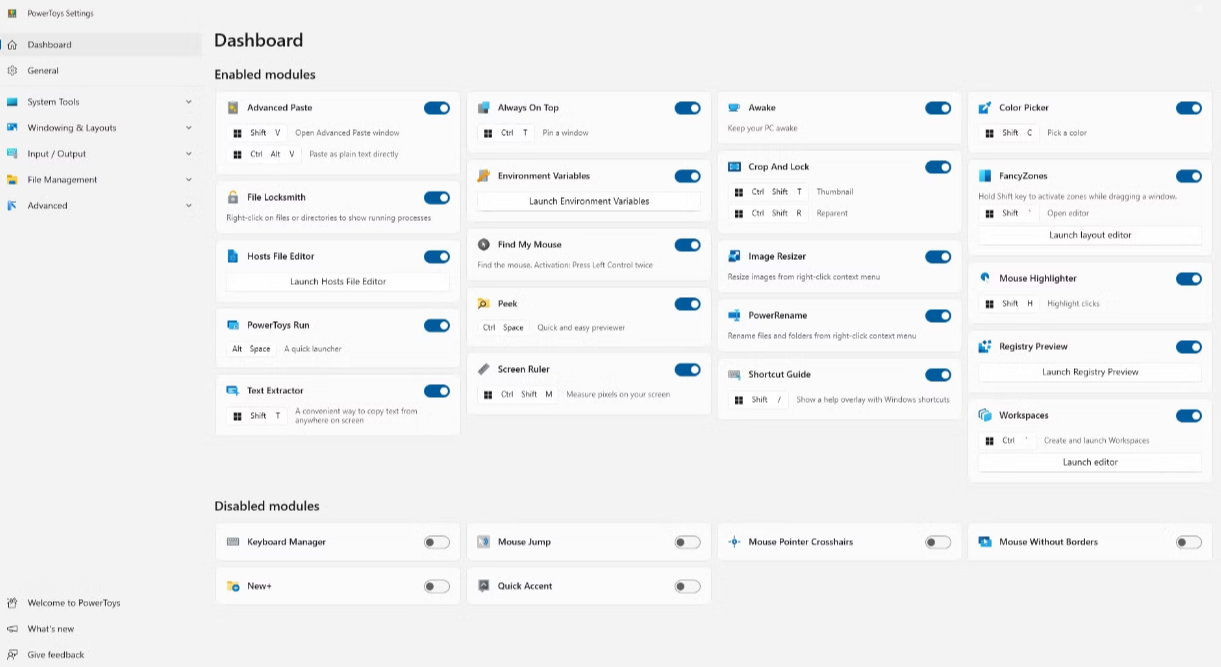This screenshot has height=667, width=1221.
Task: Click the Image Resizer module icon
Action: click(735, 257)
